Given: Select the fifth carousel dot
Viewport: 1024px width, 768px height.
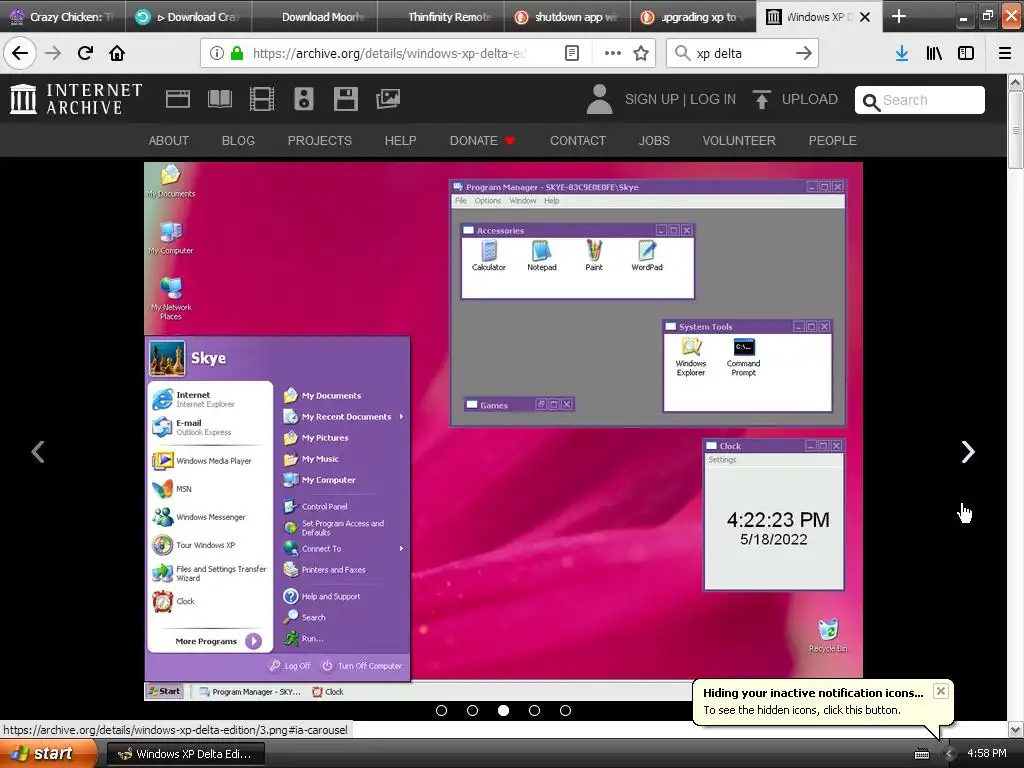Looking at the screenshot, I should click(566, 711).
